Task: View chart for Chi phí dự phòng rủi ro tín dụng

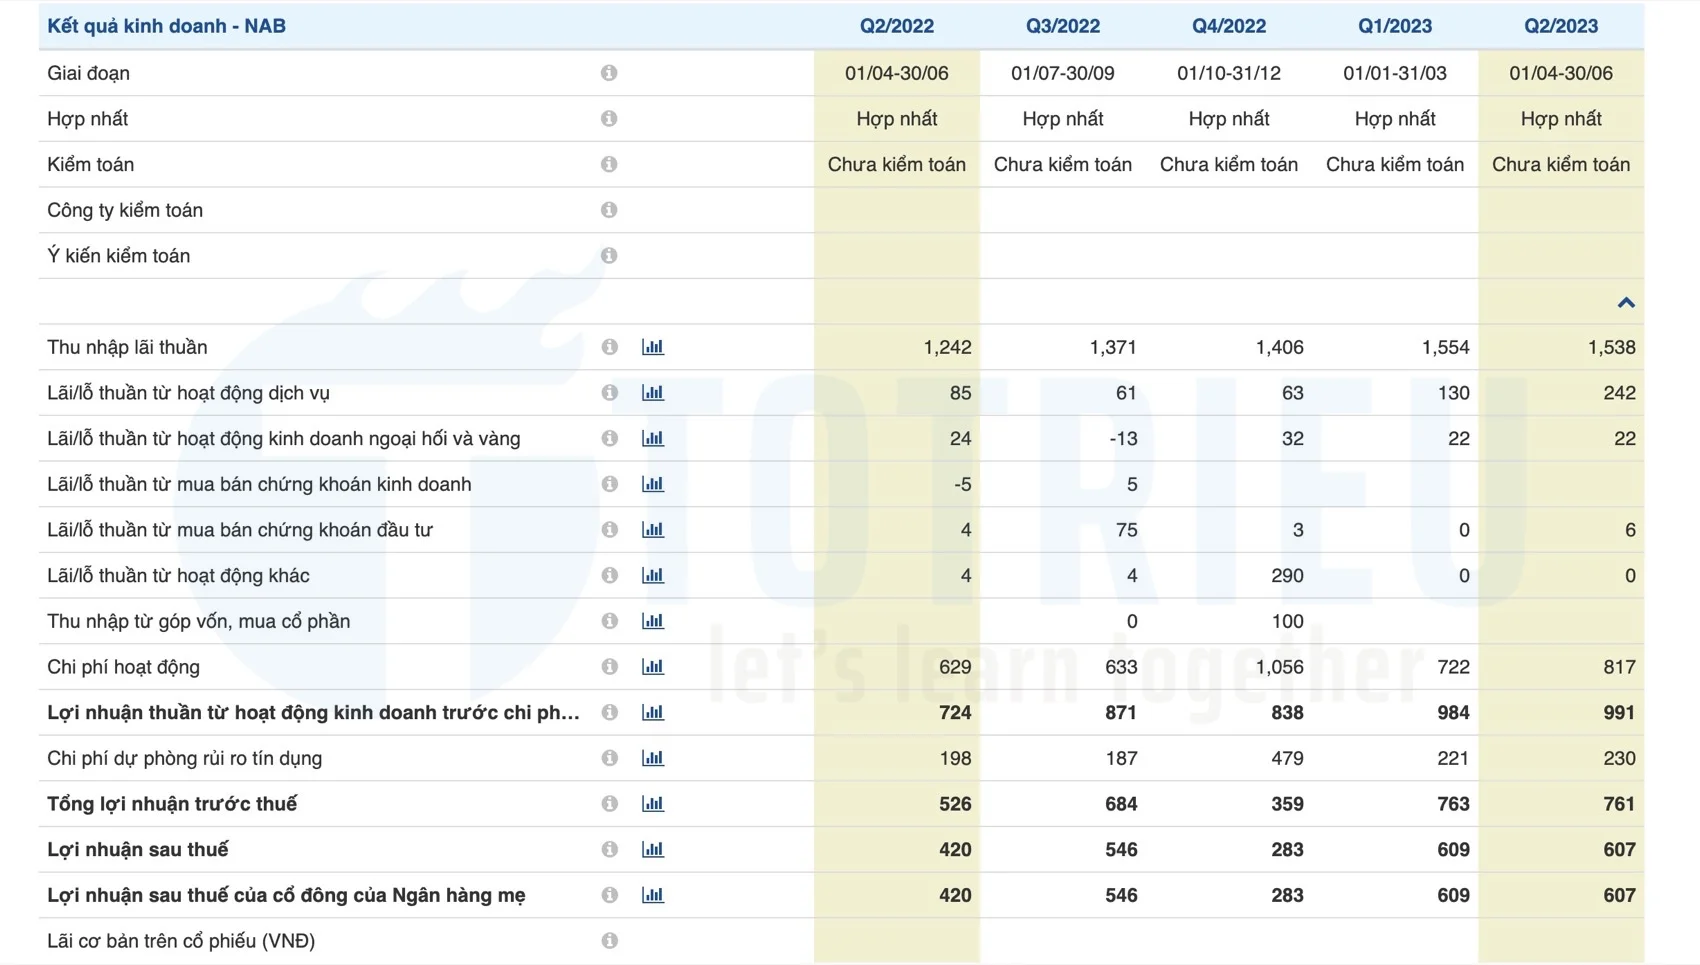Action: 653,758
